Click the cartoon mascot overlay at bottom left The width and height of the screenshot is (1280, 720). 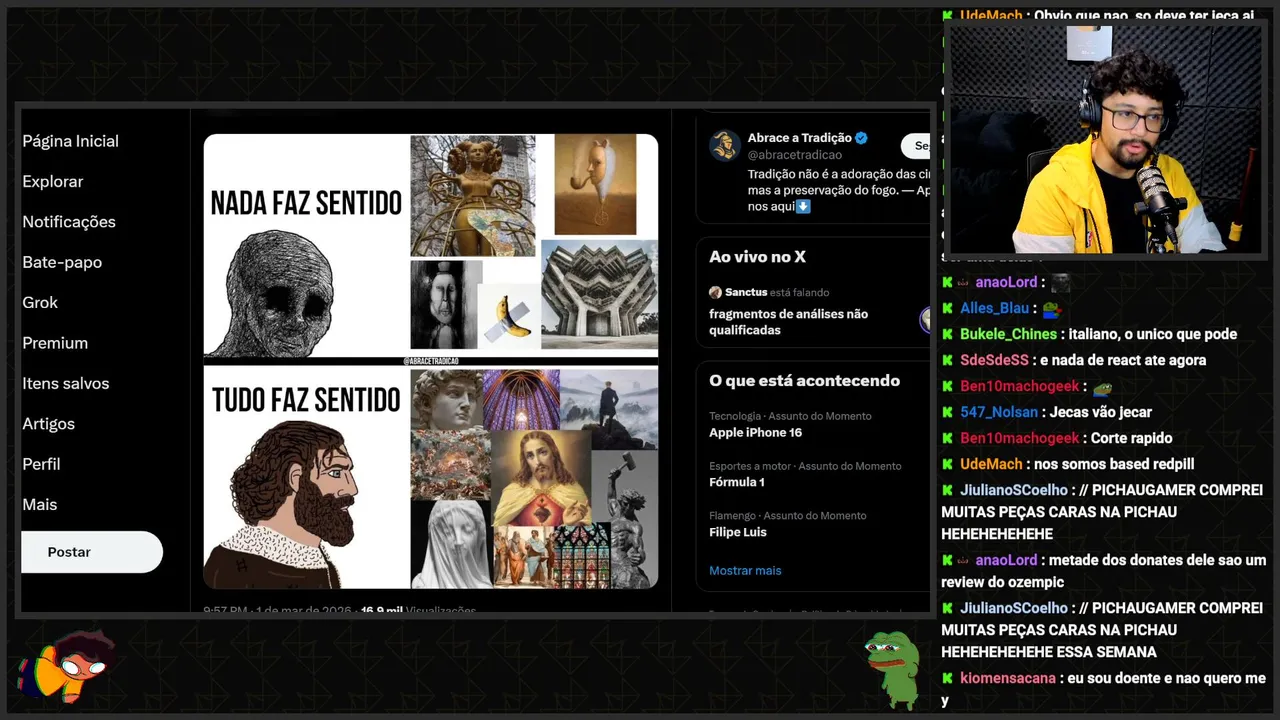68,665
